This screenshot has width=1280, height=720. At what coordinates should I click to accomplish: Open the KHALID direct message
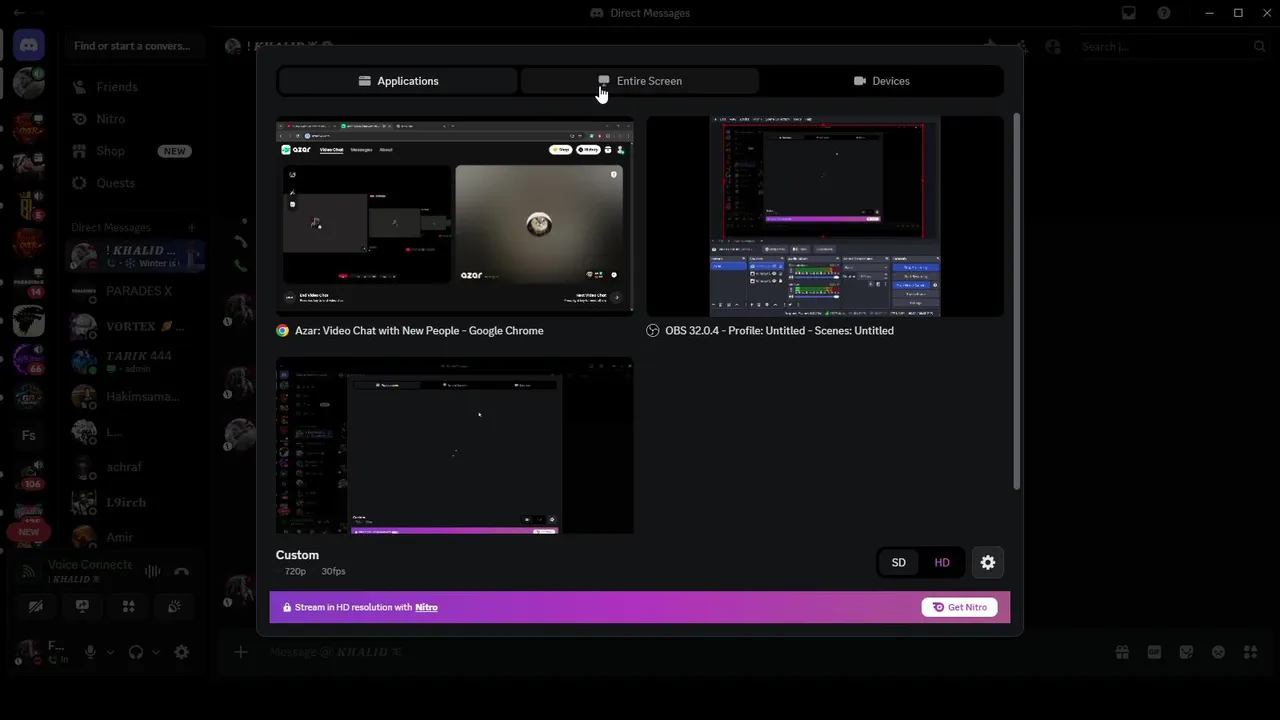click(x=135, y=256)
